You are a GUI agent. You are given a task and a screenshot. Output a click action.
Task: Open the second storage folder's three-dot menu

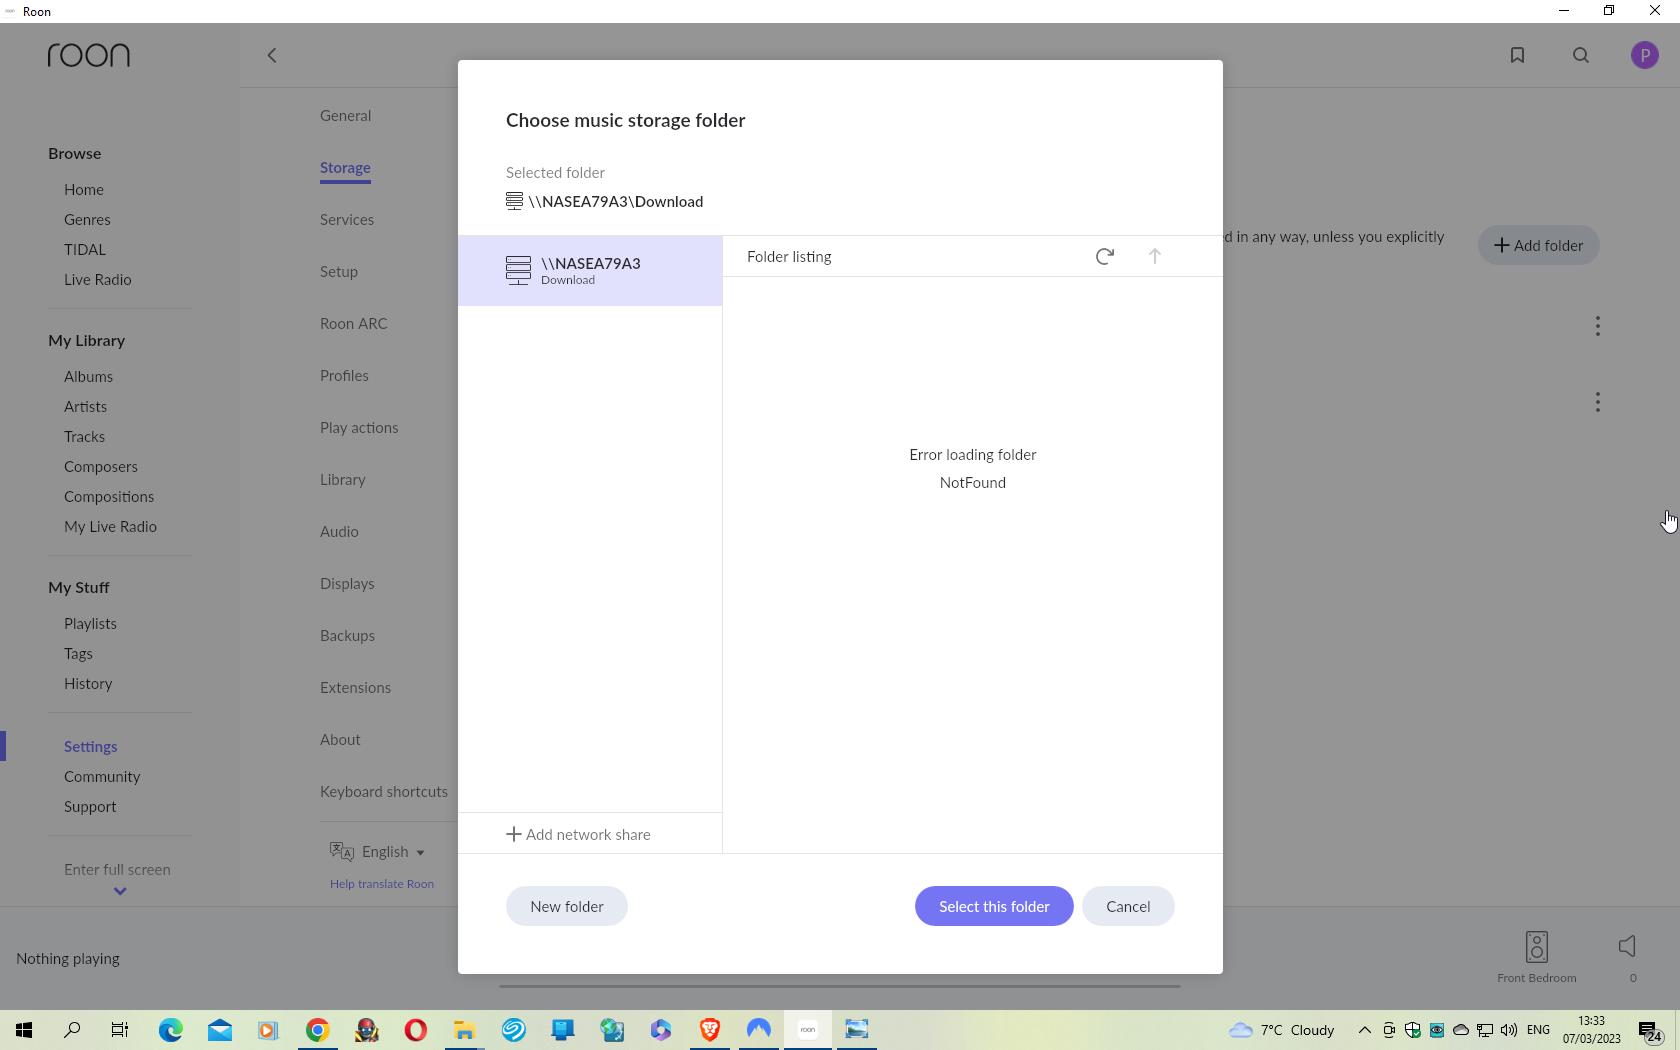pos(1598,402)
